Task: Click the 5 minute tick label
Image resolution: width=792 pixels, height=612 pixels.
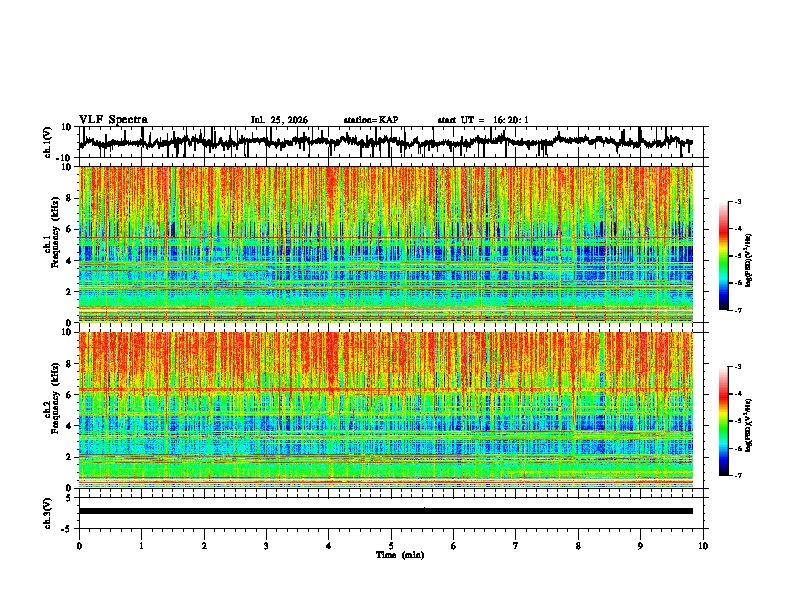Action: coord(391,546)
